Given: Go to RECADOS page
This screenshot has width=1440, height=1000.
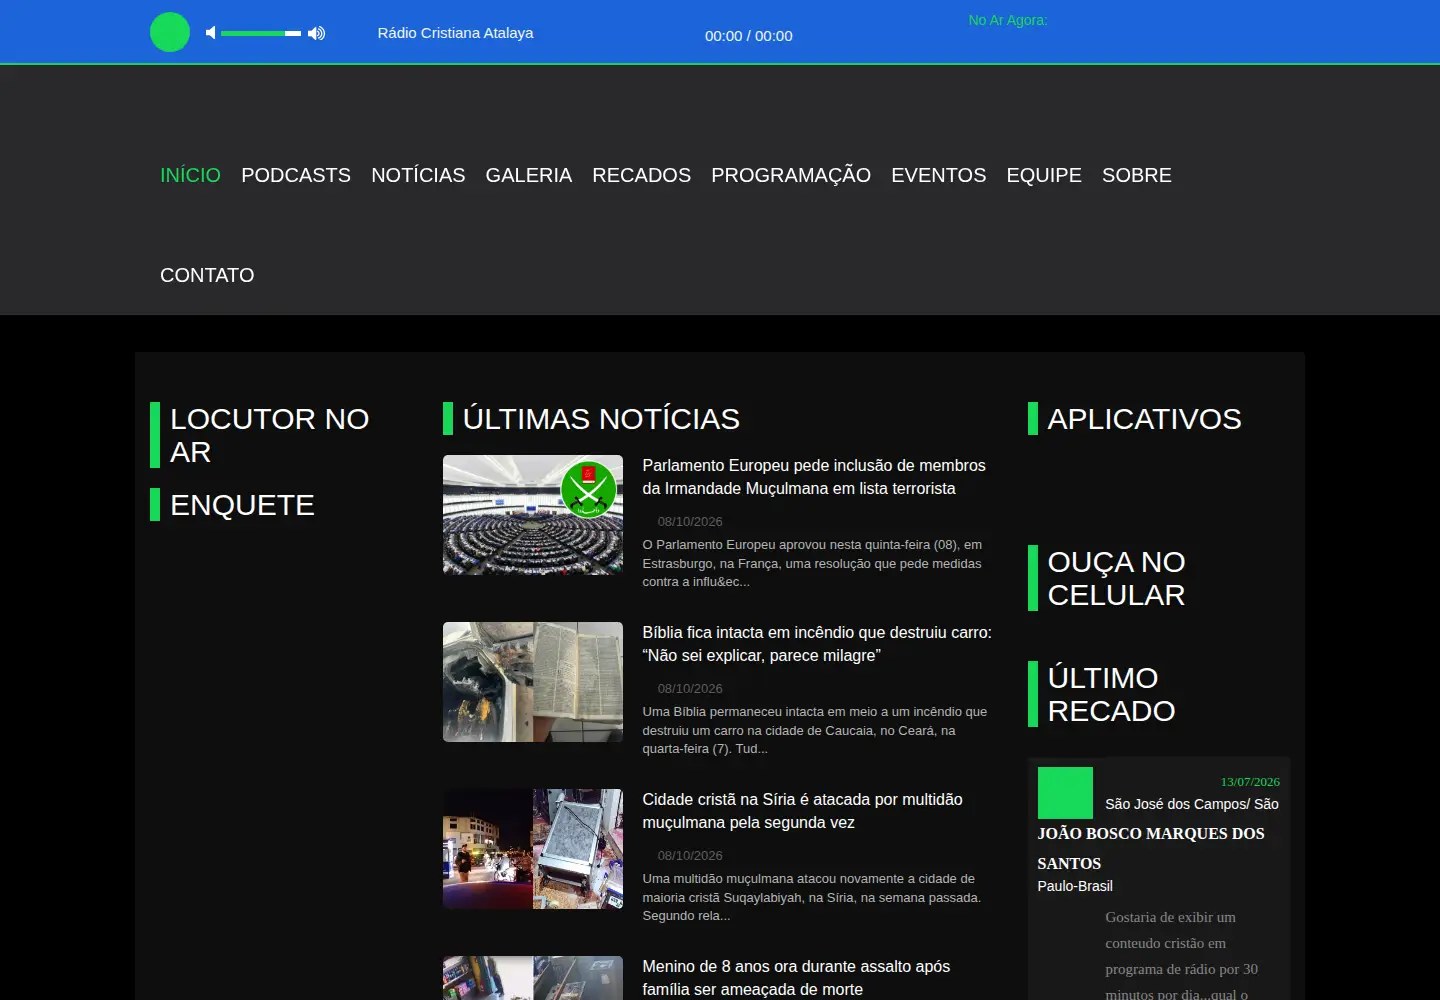Looking at the screenshot, I should (x=641, y=175).
